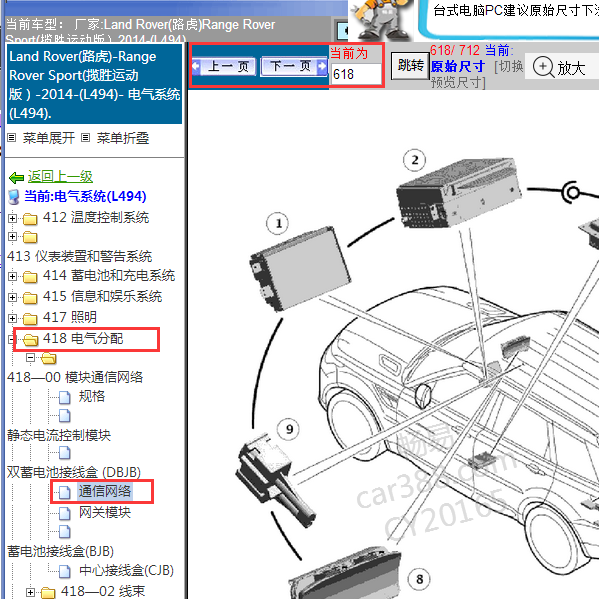The height and width of the screenshot is (599, 599).
Task: Open 静态电流控制模块 document
Action: click(59, 435)
